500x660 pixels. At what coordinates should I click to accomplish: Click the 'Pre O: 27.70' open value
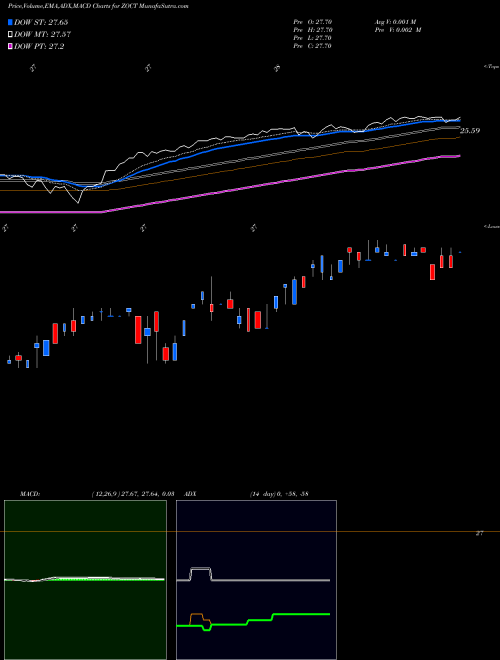313,21
